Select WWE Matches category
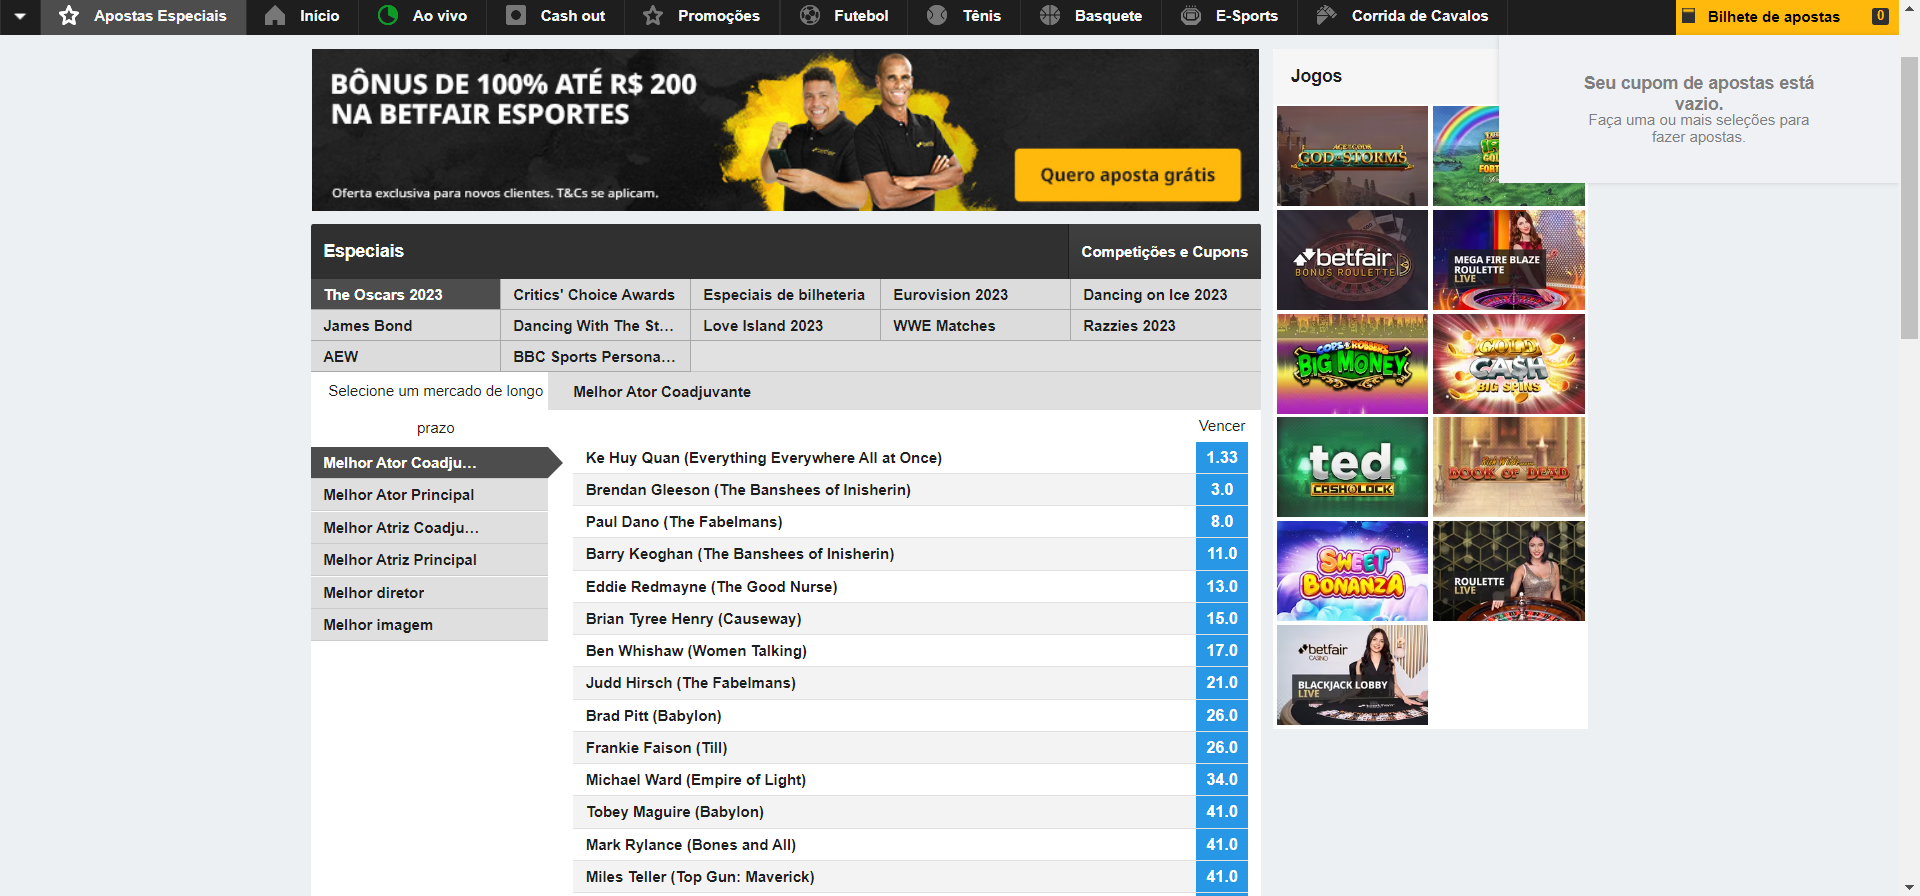The height and width of the screenshot is (896, 1920). 975,326
